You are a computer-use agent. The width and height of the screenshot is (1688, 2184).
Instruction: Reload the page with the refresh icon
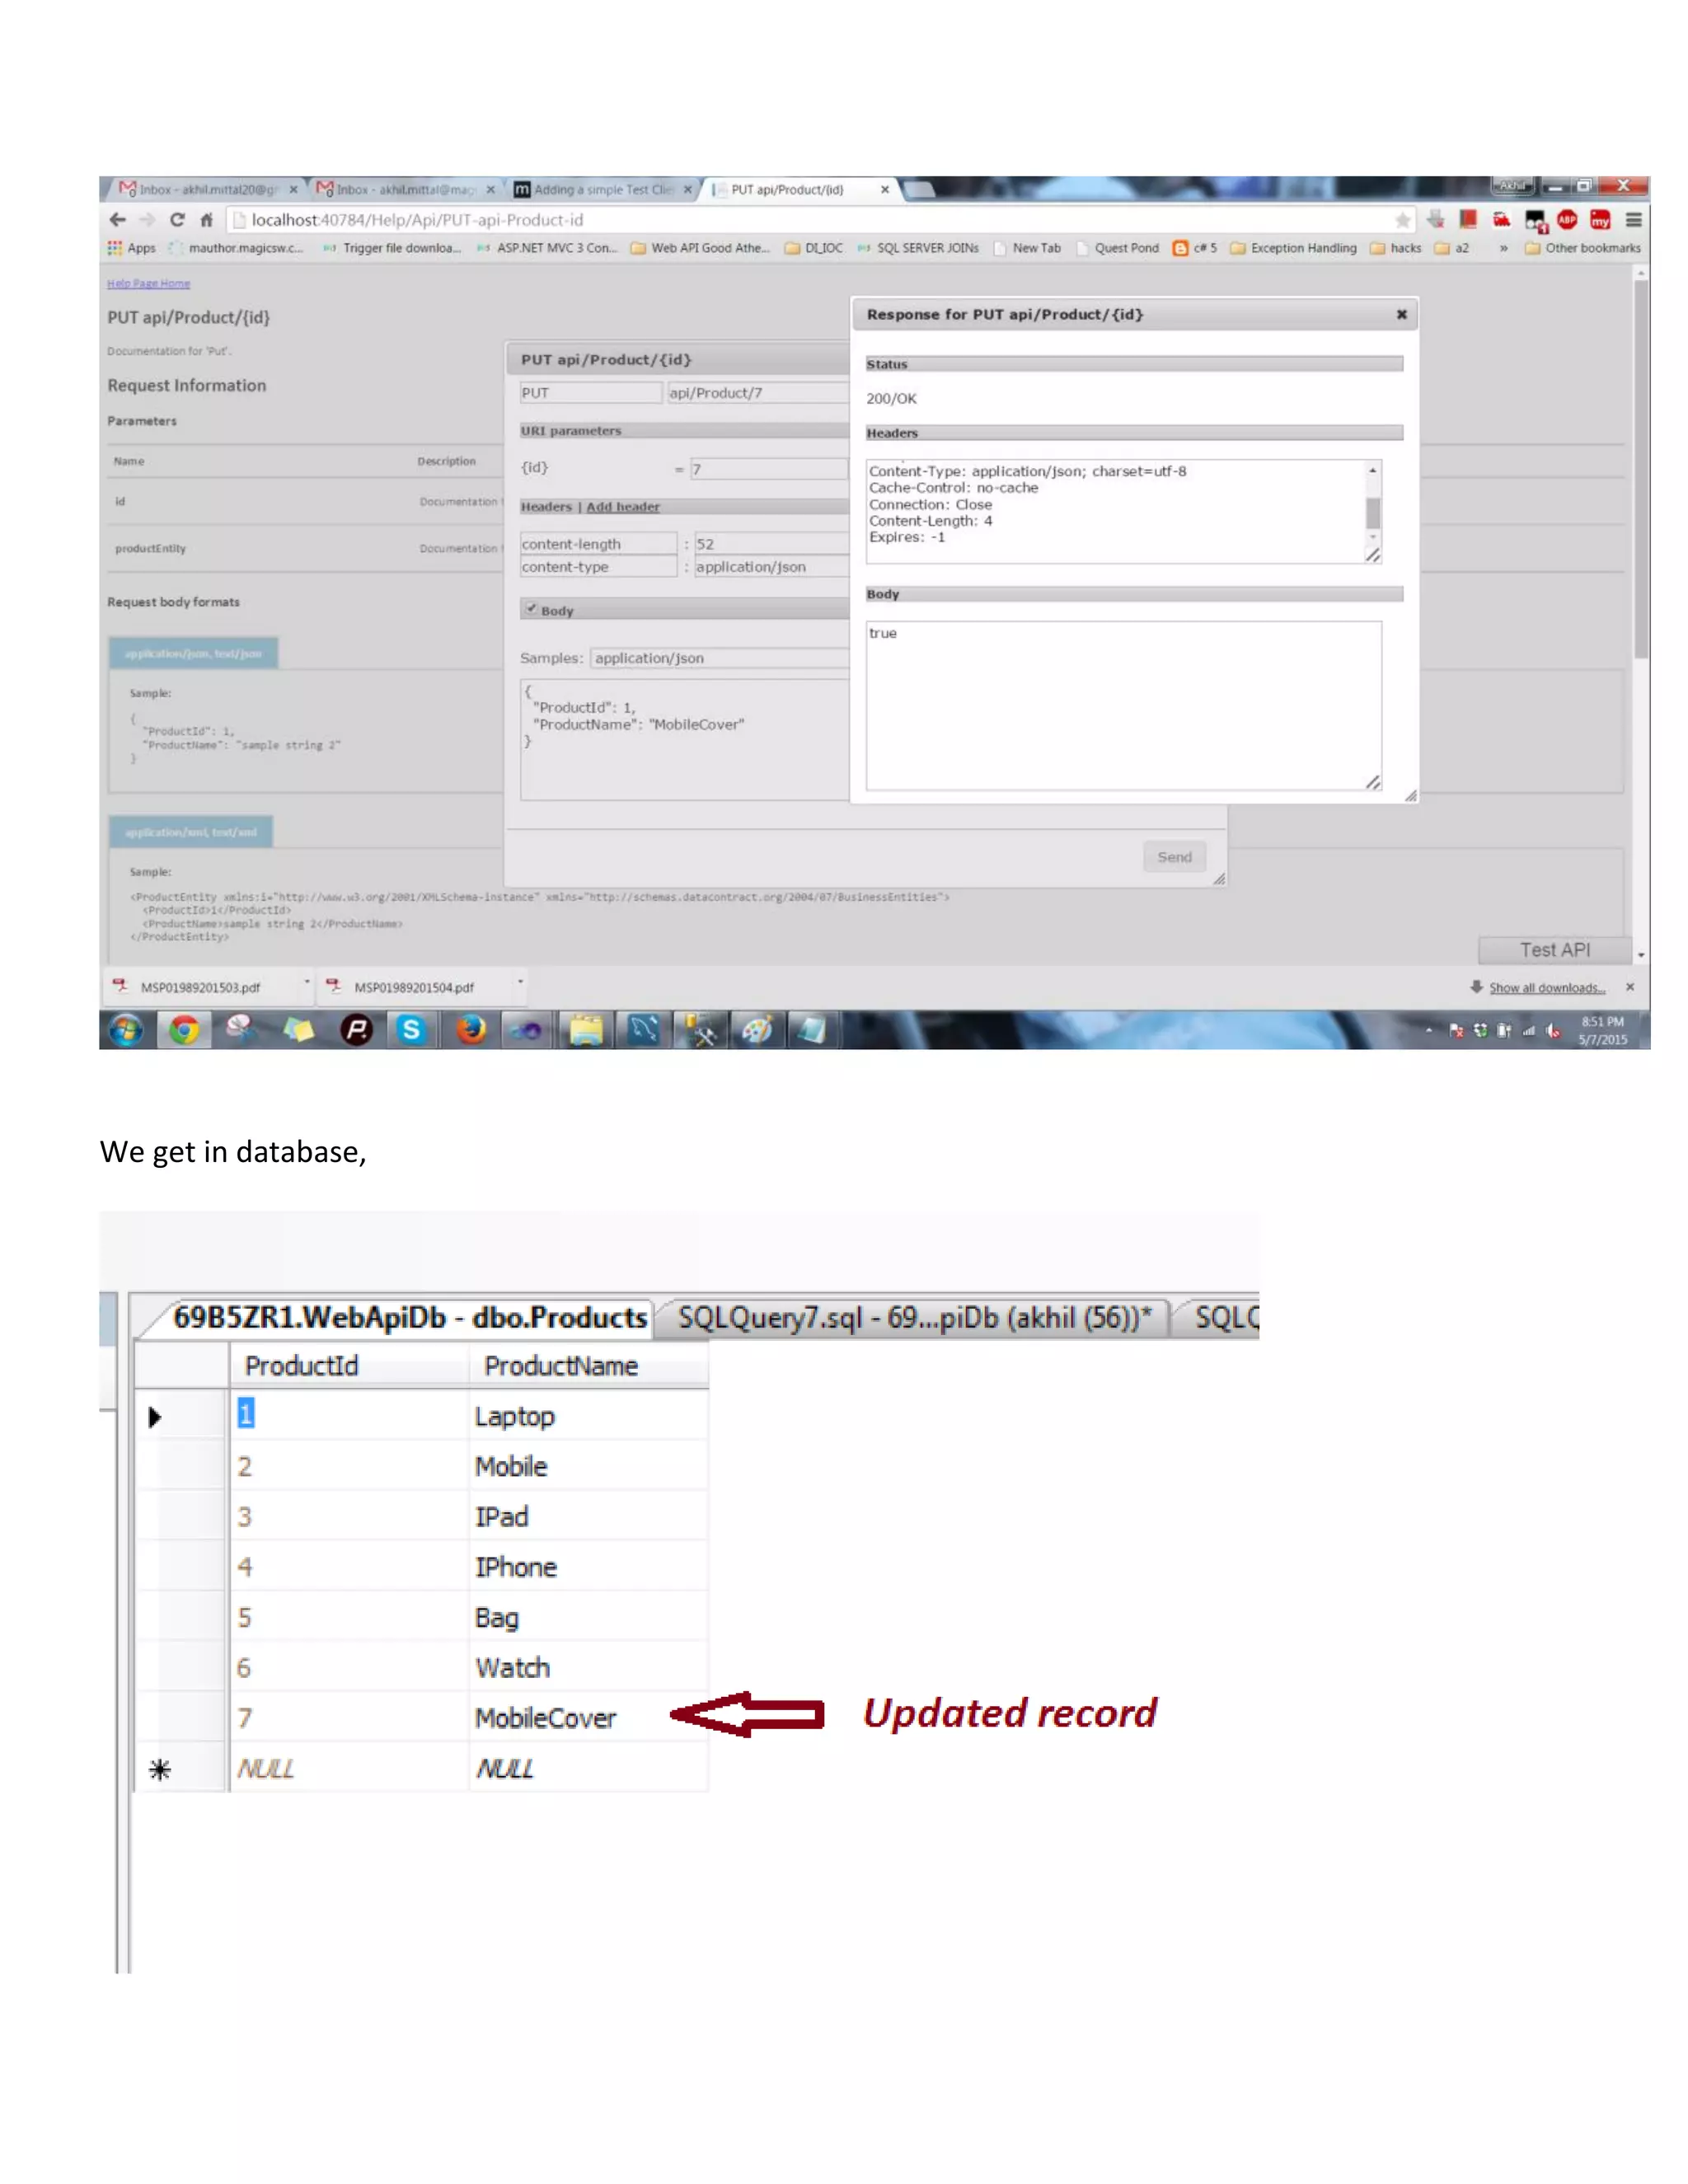tap(177, 220)
